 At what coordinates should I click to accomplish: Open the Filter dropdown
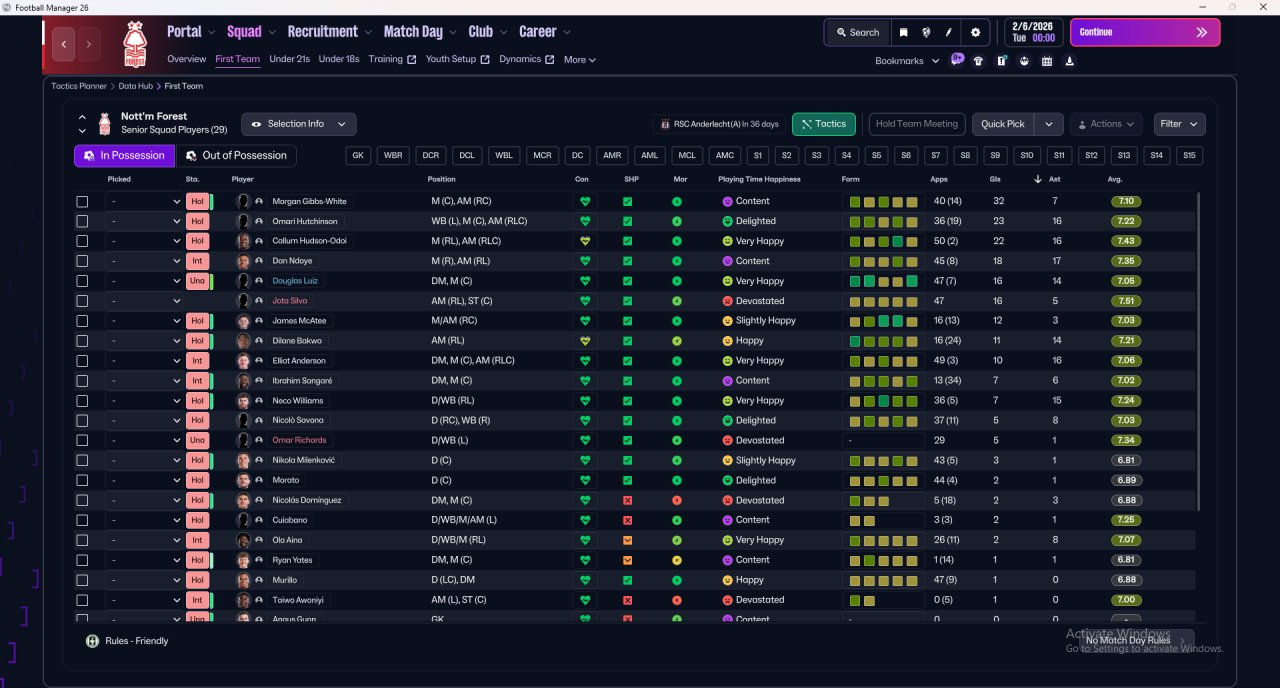point(1179,124)
